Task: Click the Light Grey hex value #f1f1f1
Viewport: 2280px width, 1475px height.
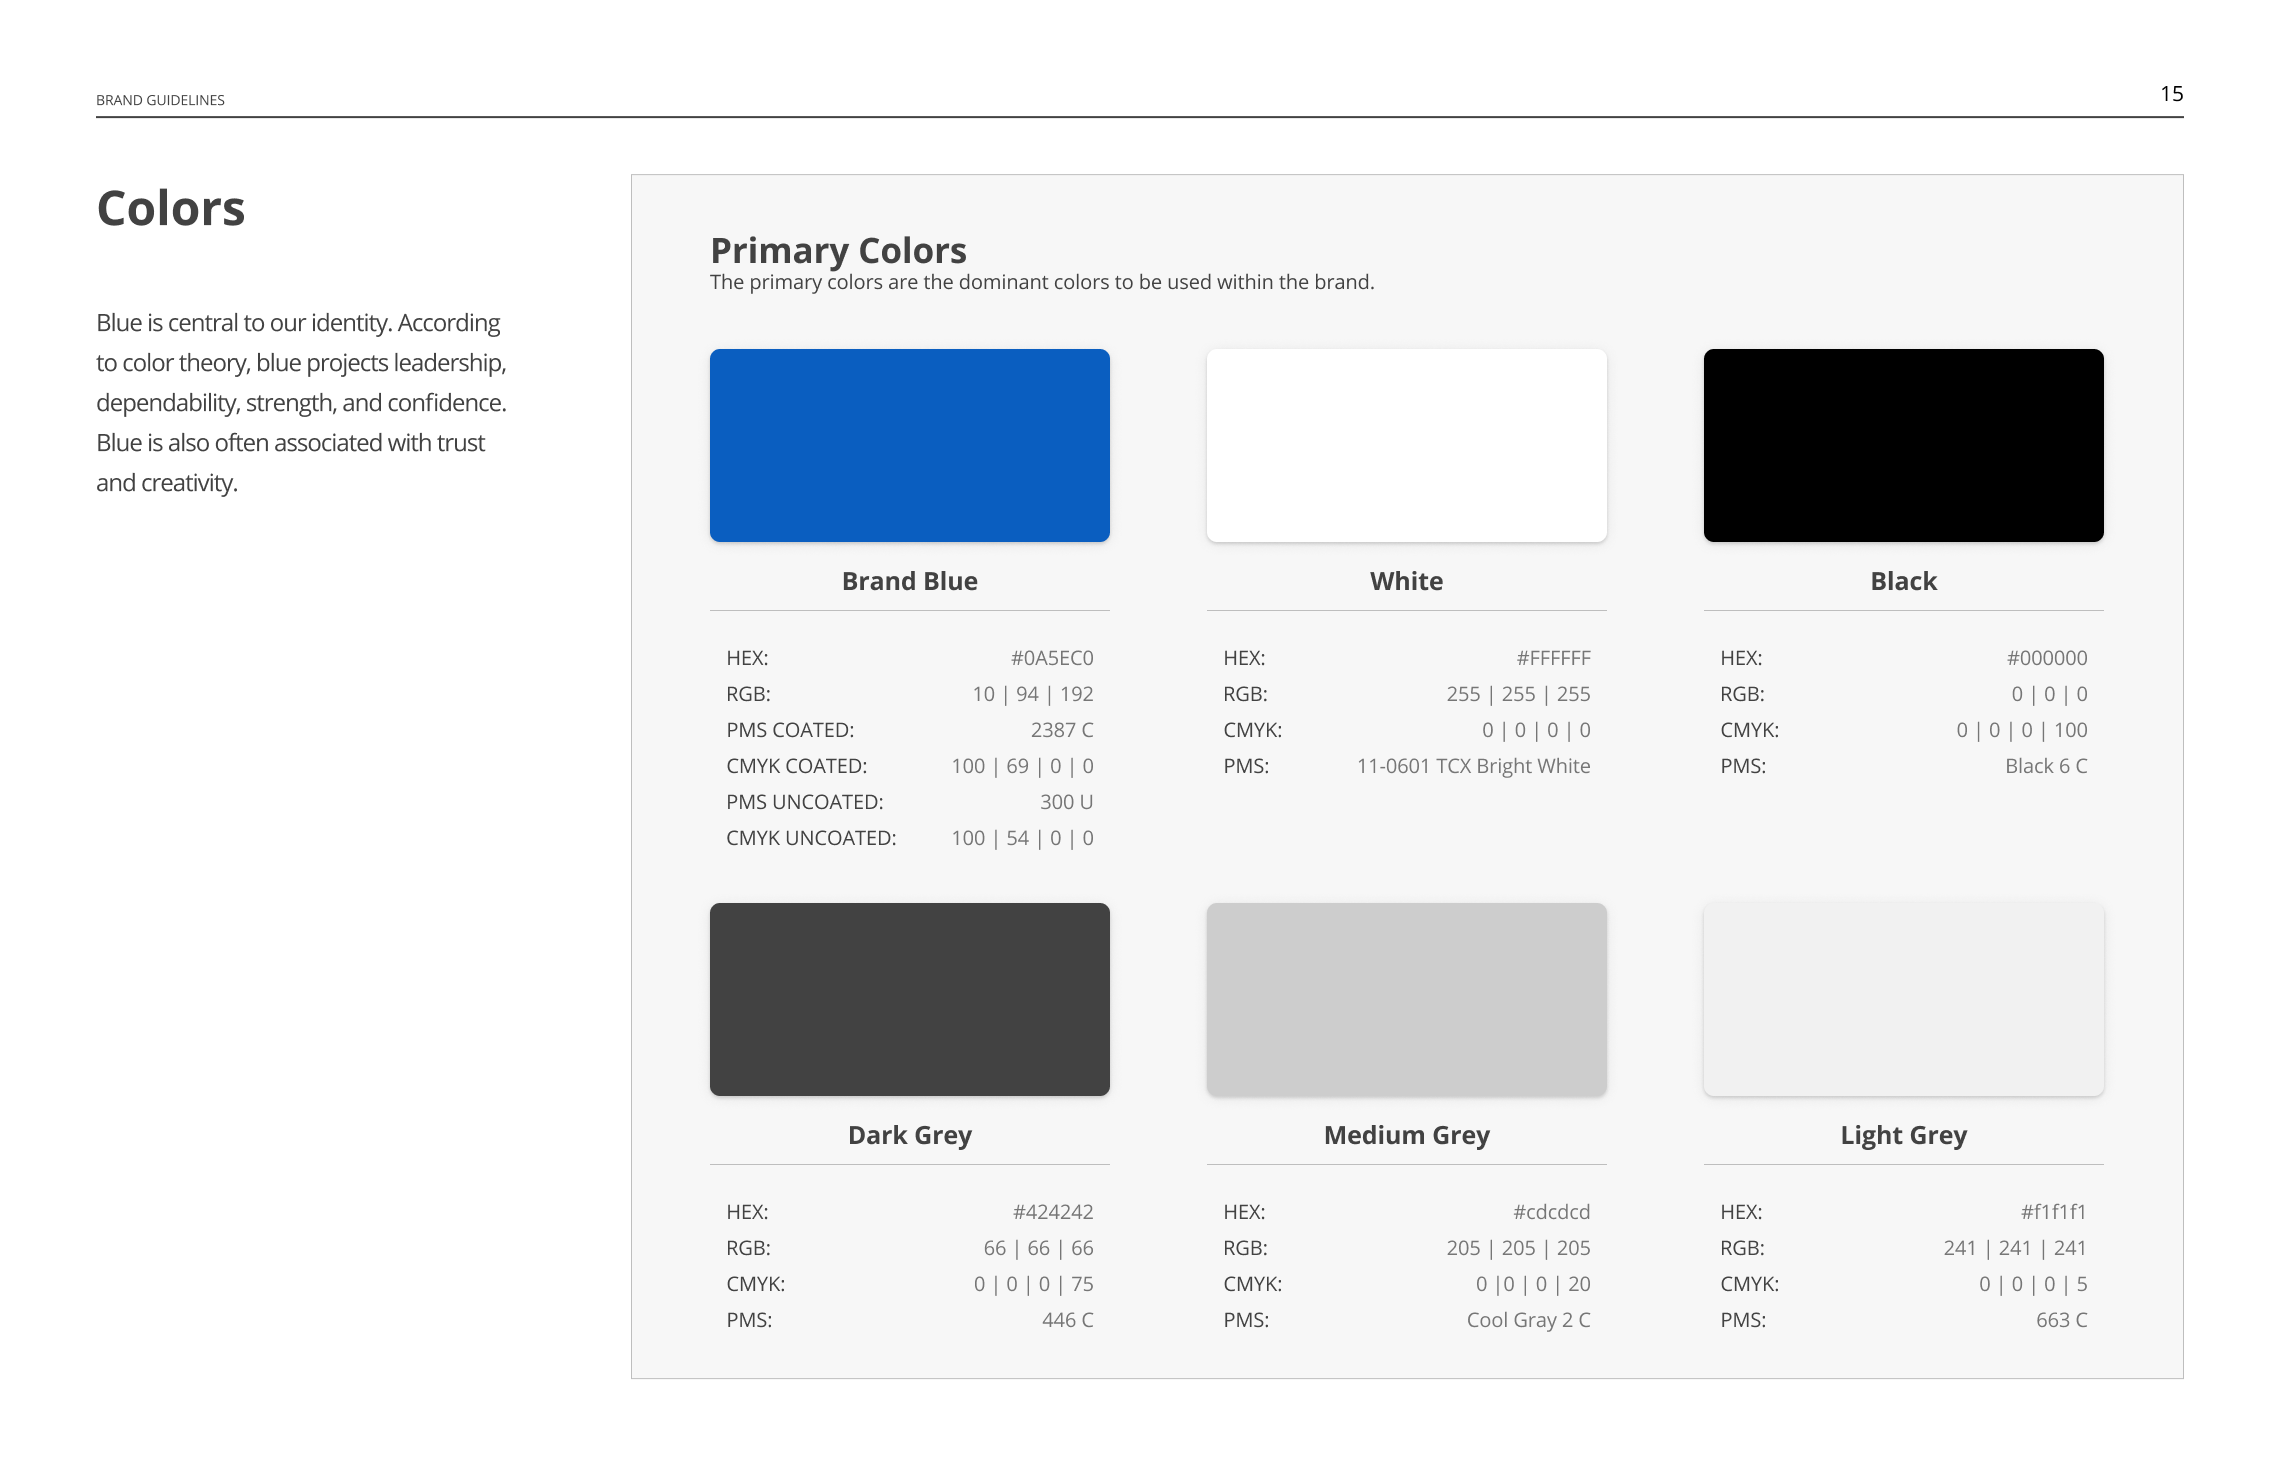Action: 2052,1212
